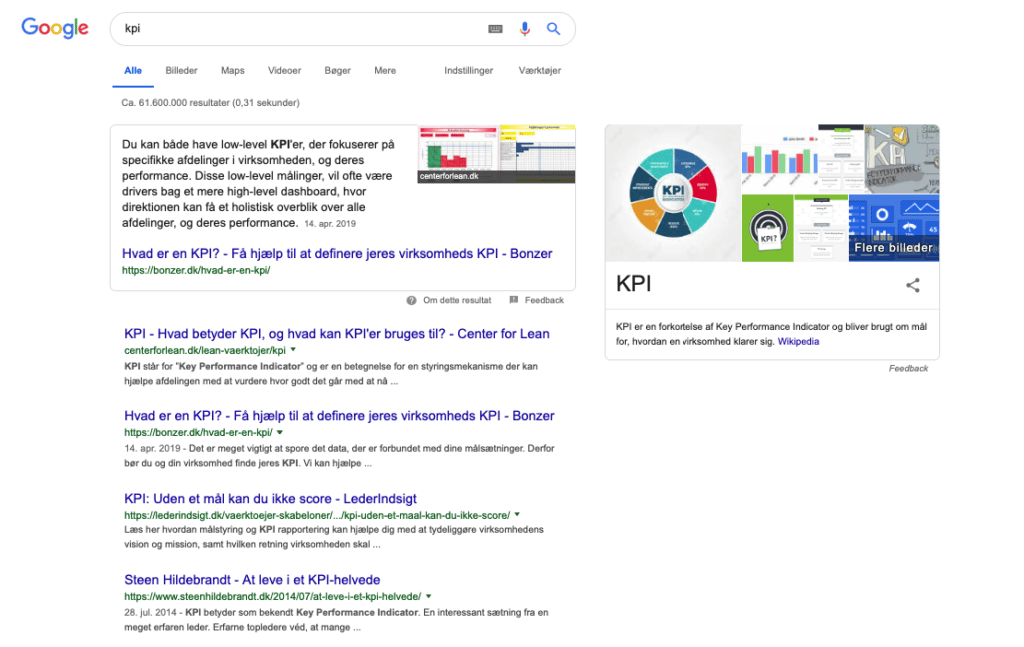Click the centerforlean.dk/lean-vaerktojer/kpi URL text

point(205,351)
